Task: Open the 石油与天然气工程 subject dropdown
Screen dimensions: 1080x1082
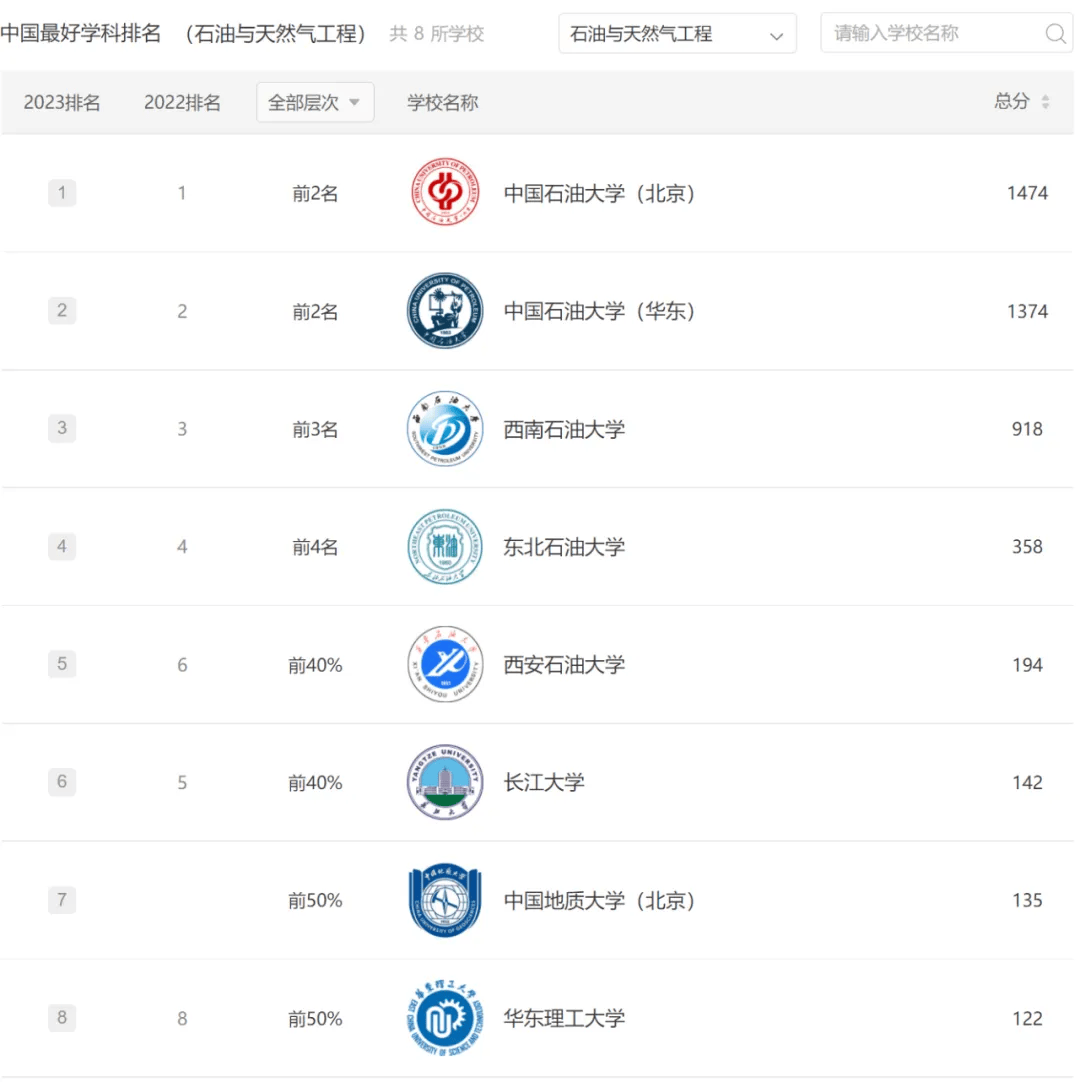Action: tap(677, 34)
